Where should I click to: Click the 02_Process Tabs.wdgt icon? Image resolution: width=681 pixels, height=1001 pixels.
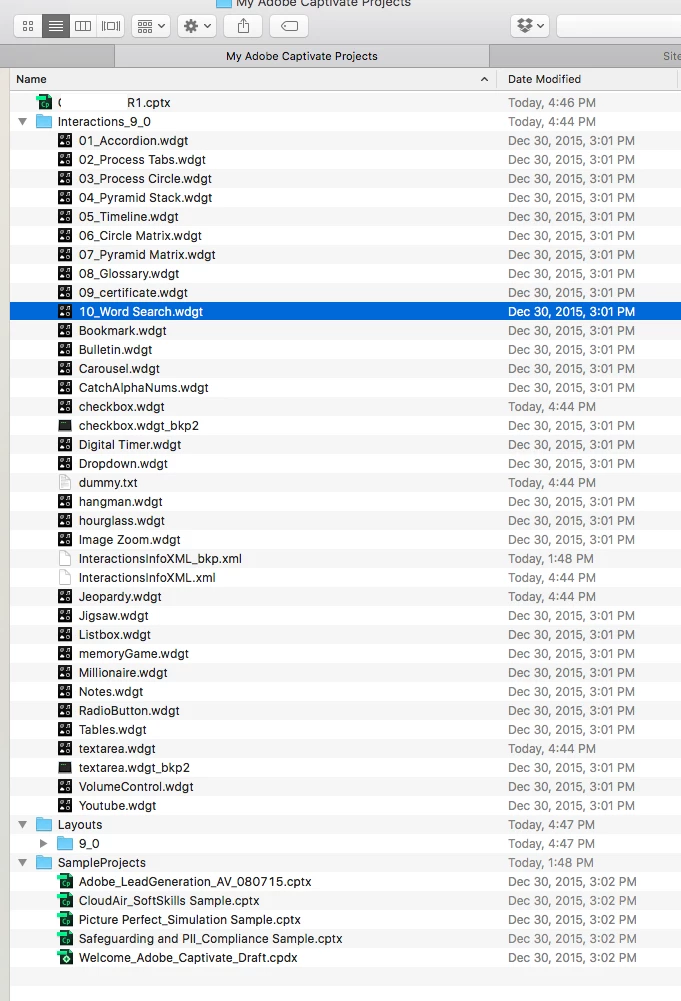click(65, 160)
